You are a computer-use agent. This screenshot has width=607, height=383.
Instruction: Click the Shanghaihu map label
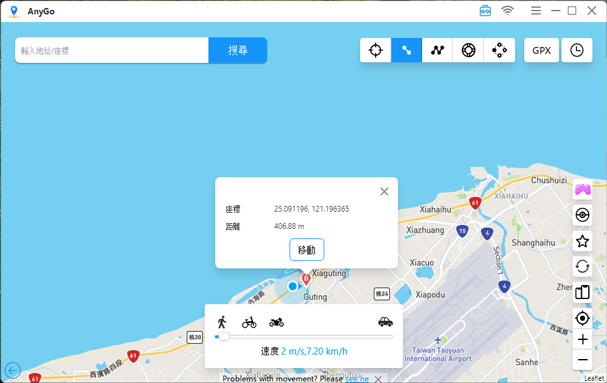tap(533, 243)
